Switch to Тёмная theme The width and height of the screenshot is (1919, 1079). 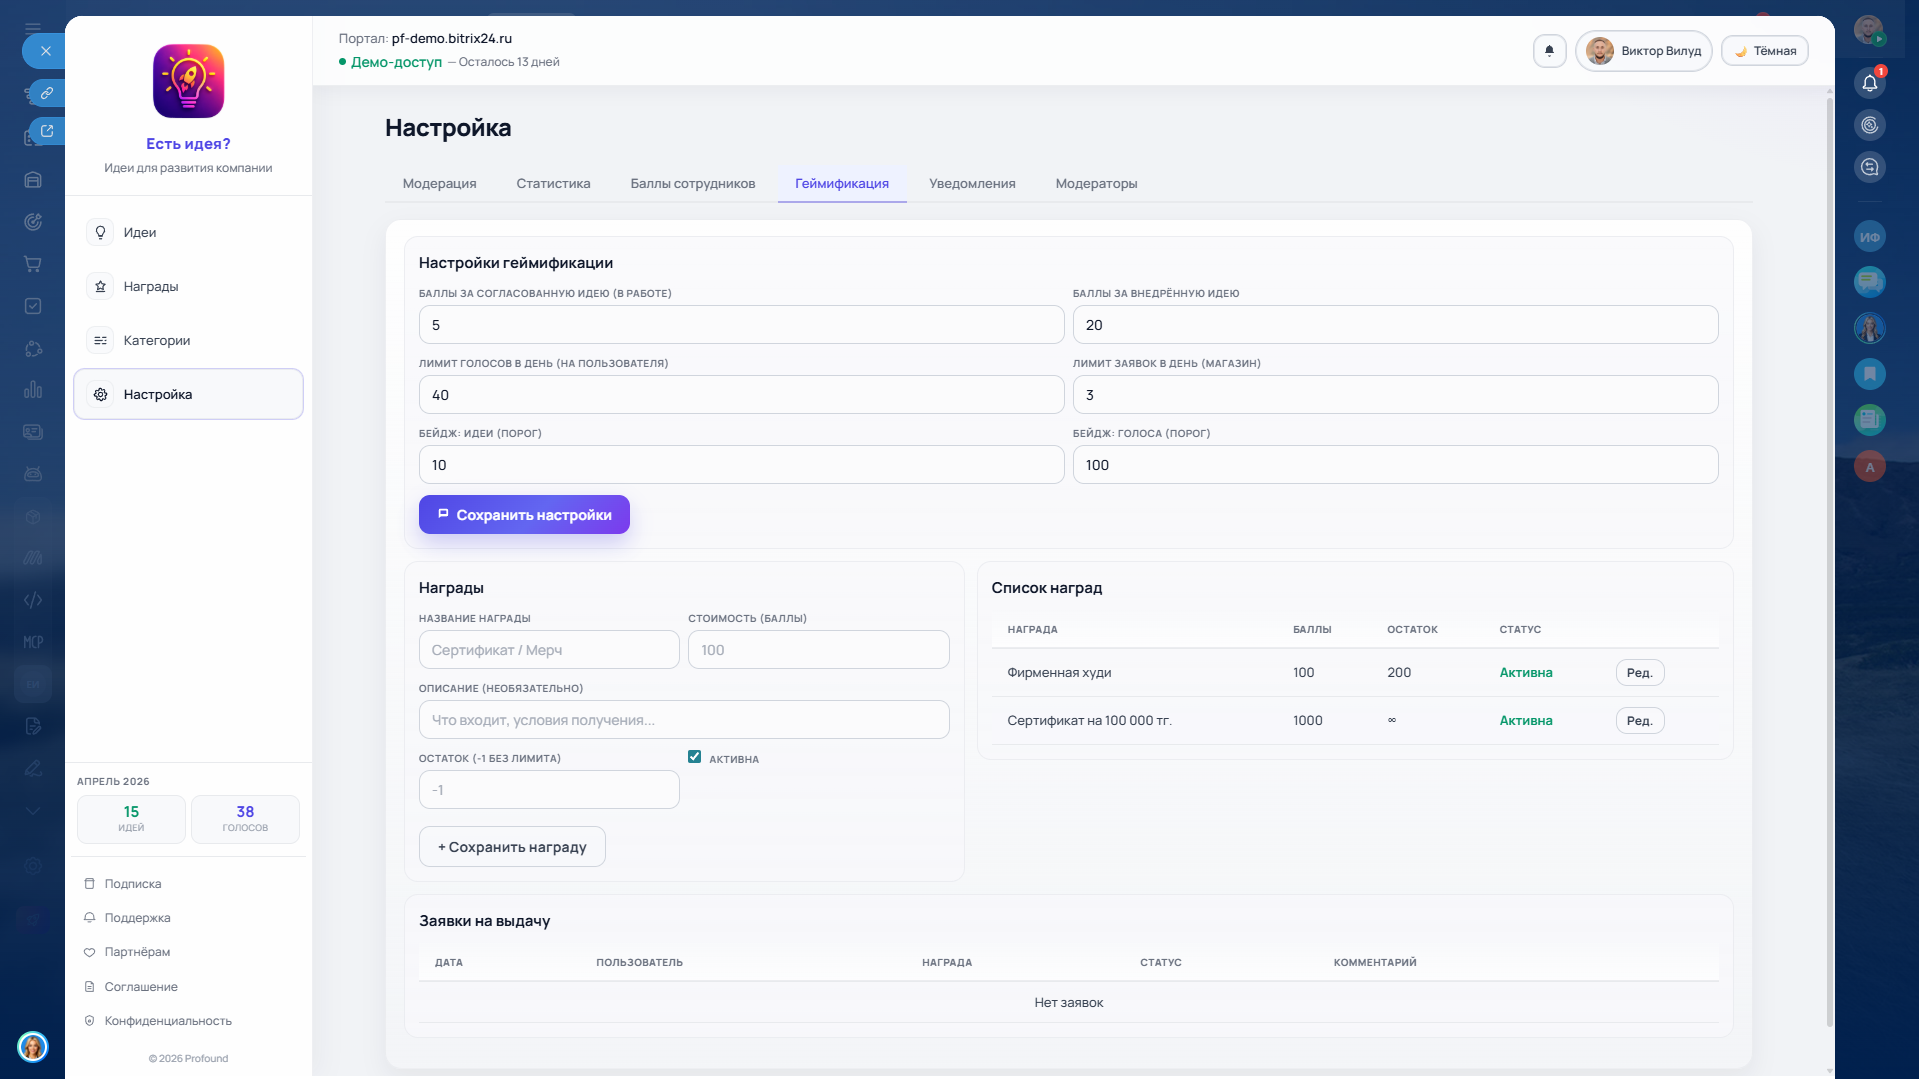[x=1764, y=51]
